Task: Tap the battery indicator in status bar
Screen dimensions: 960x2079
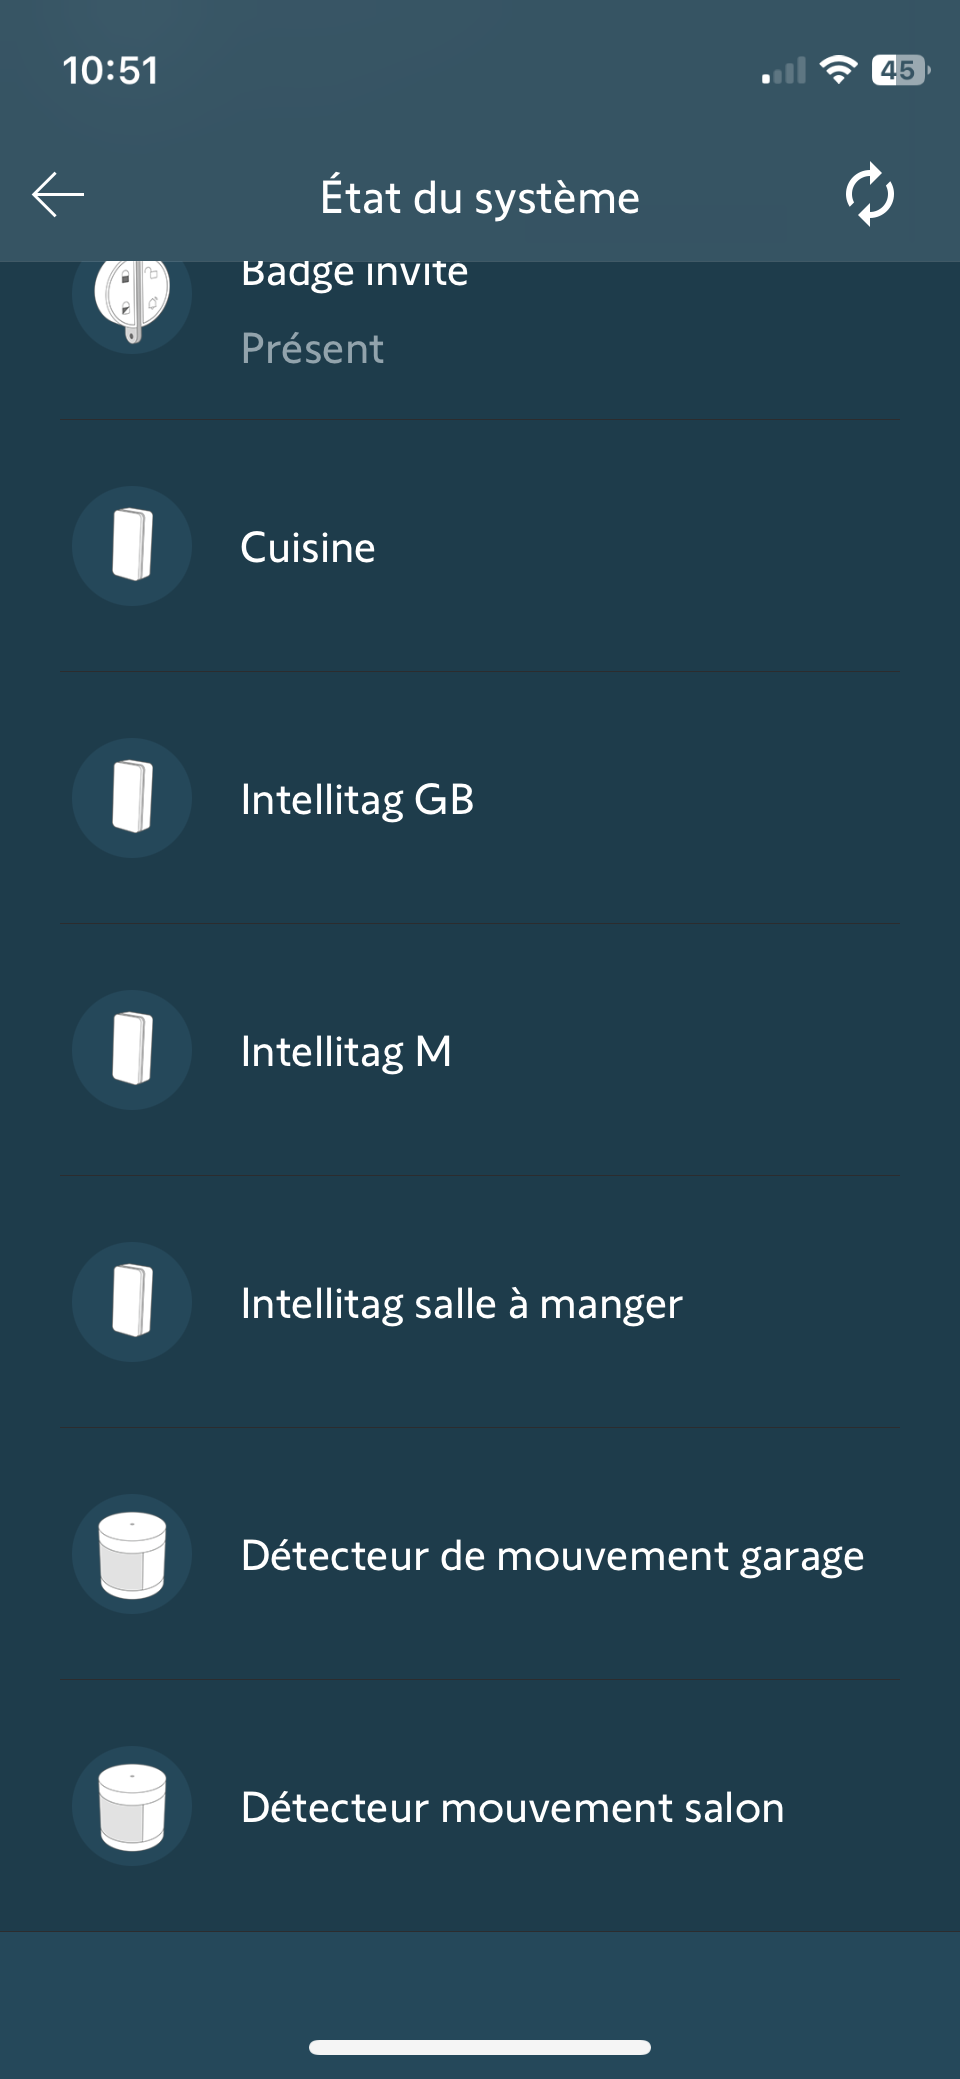Action: pos(900,70)
